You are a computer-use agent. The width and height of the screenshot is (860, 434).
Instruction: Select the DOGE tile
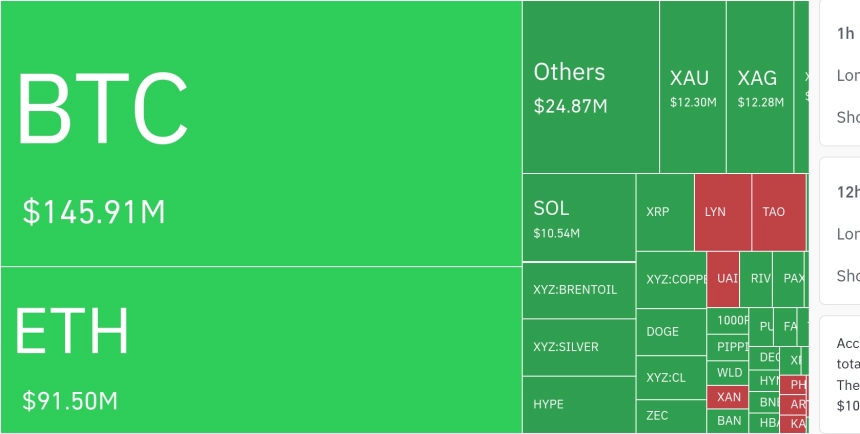click(670, 332)
